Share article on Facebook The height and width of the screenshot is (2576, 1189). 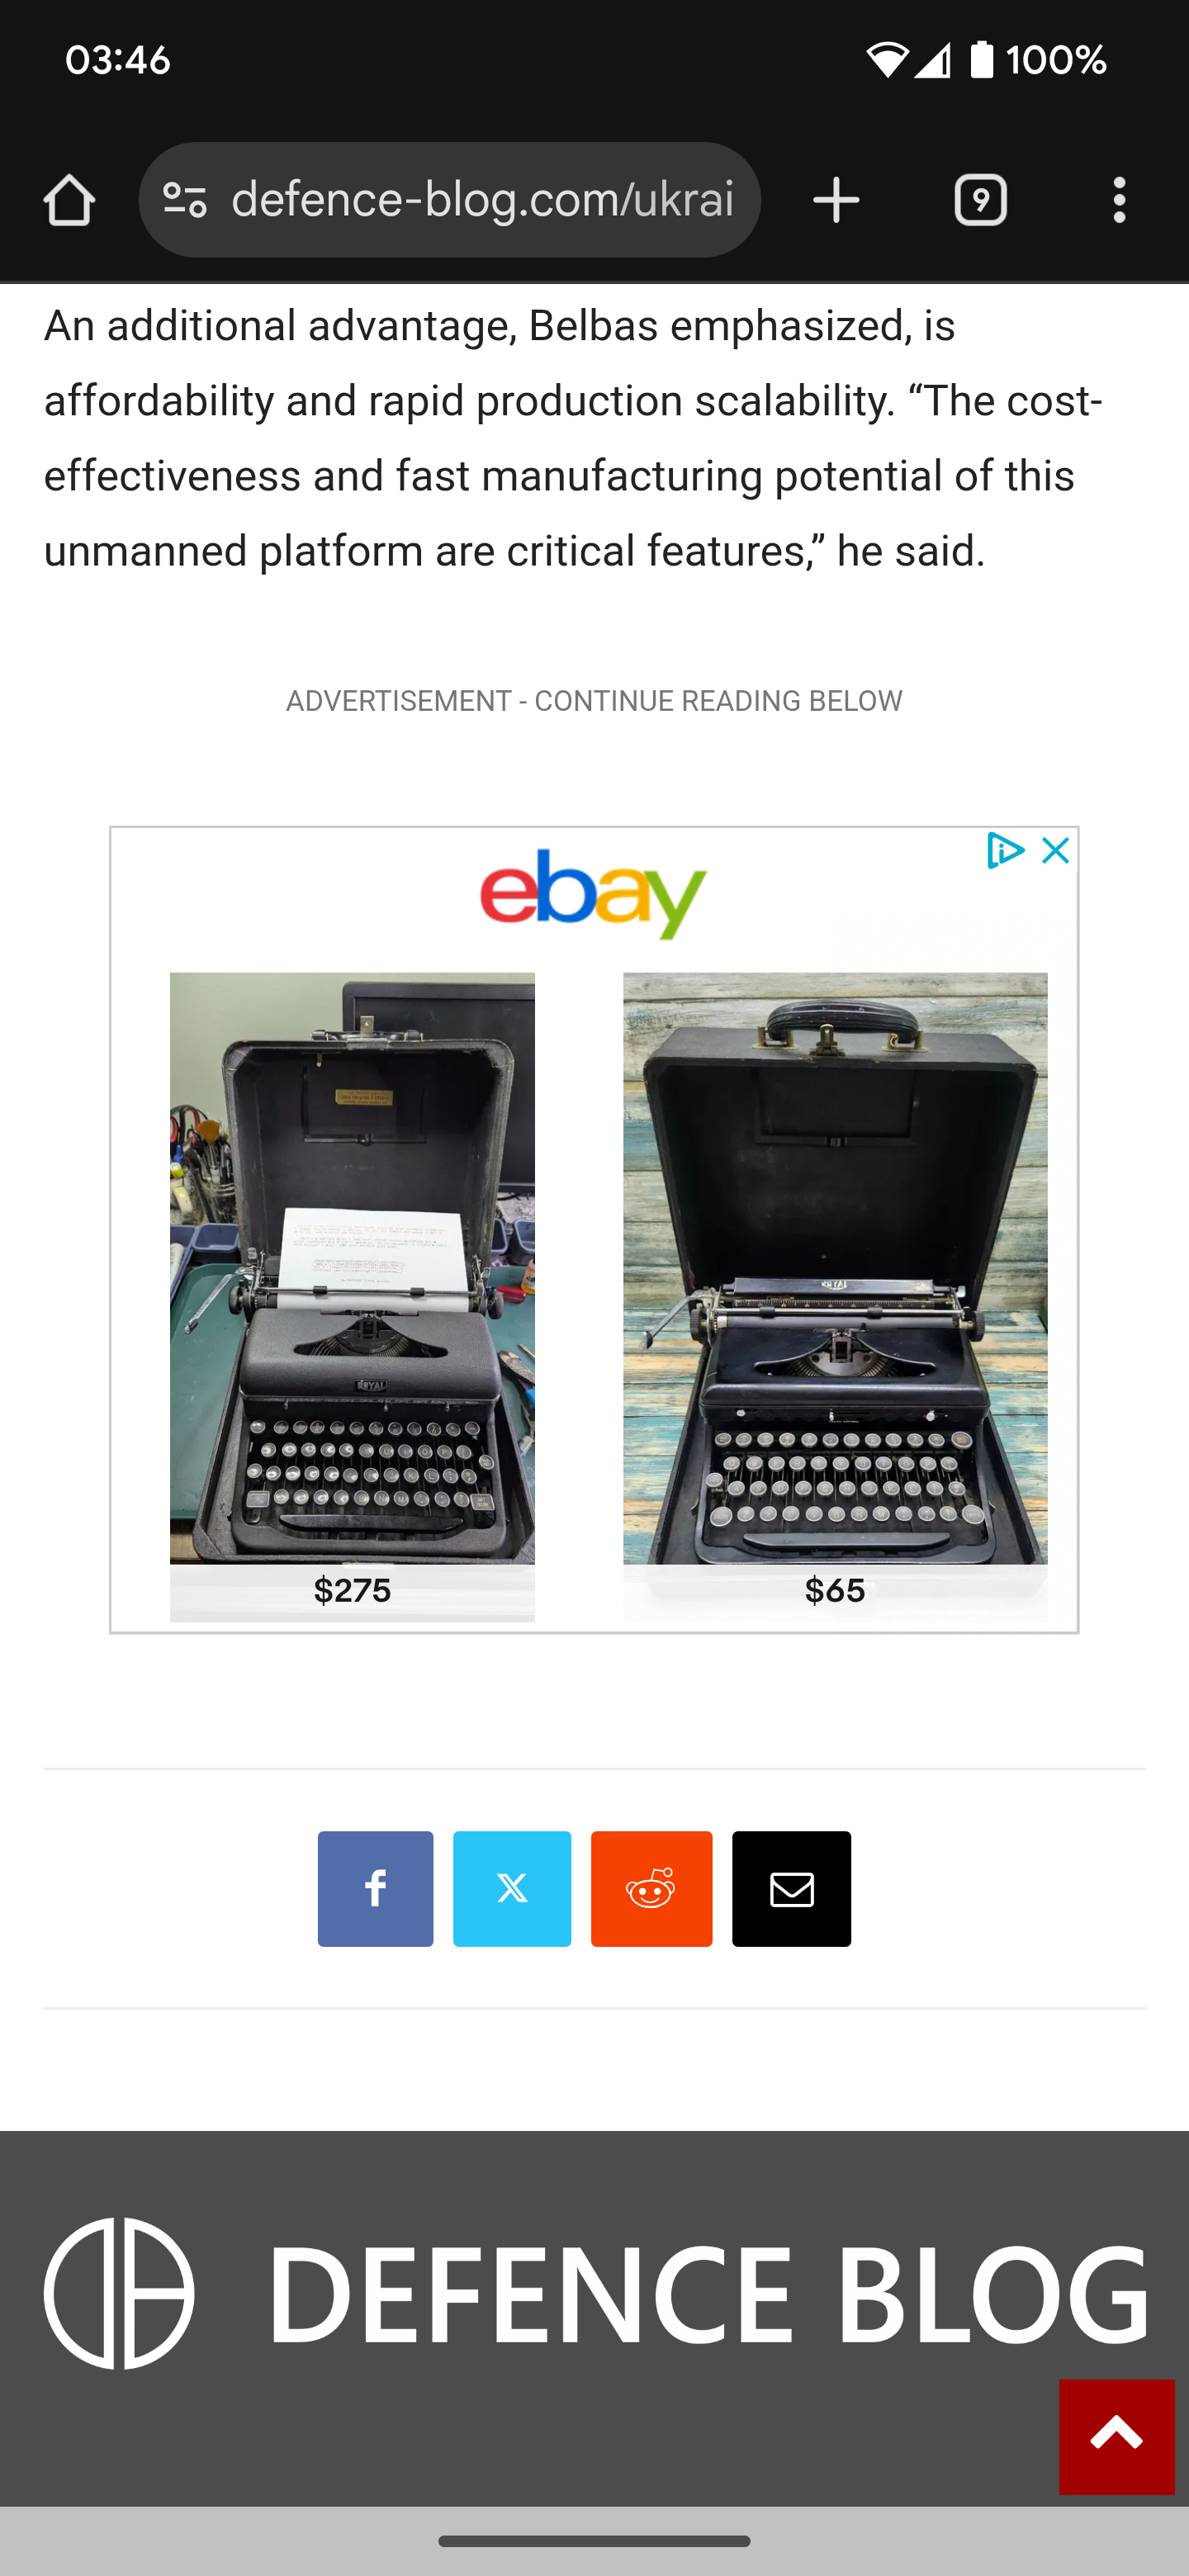click(x=375, y=1889)
